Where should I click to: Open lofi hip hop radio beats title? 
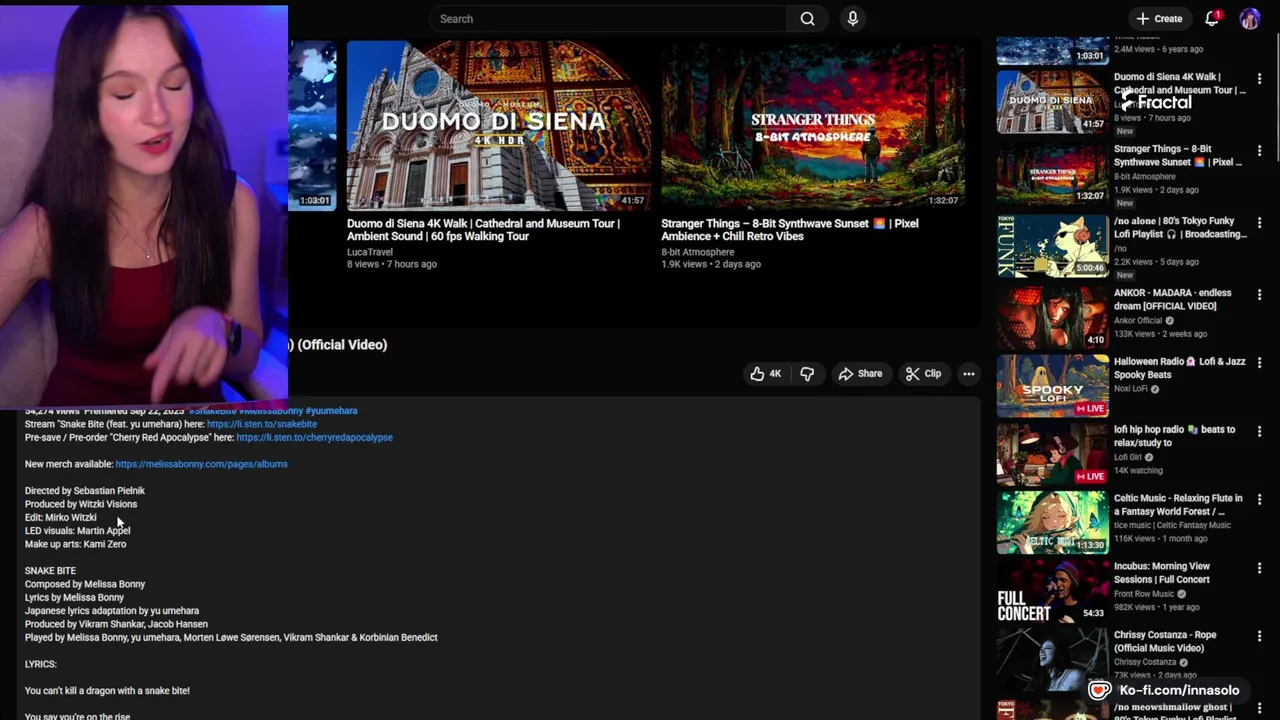[1174, 436]
